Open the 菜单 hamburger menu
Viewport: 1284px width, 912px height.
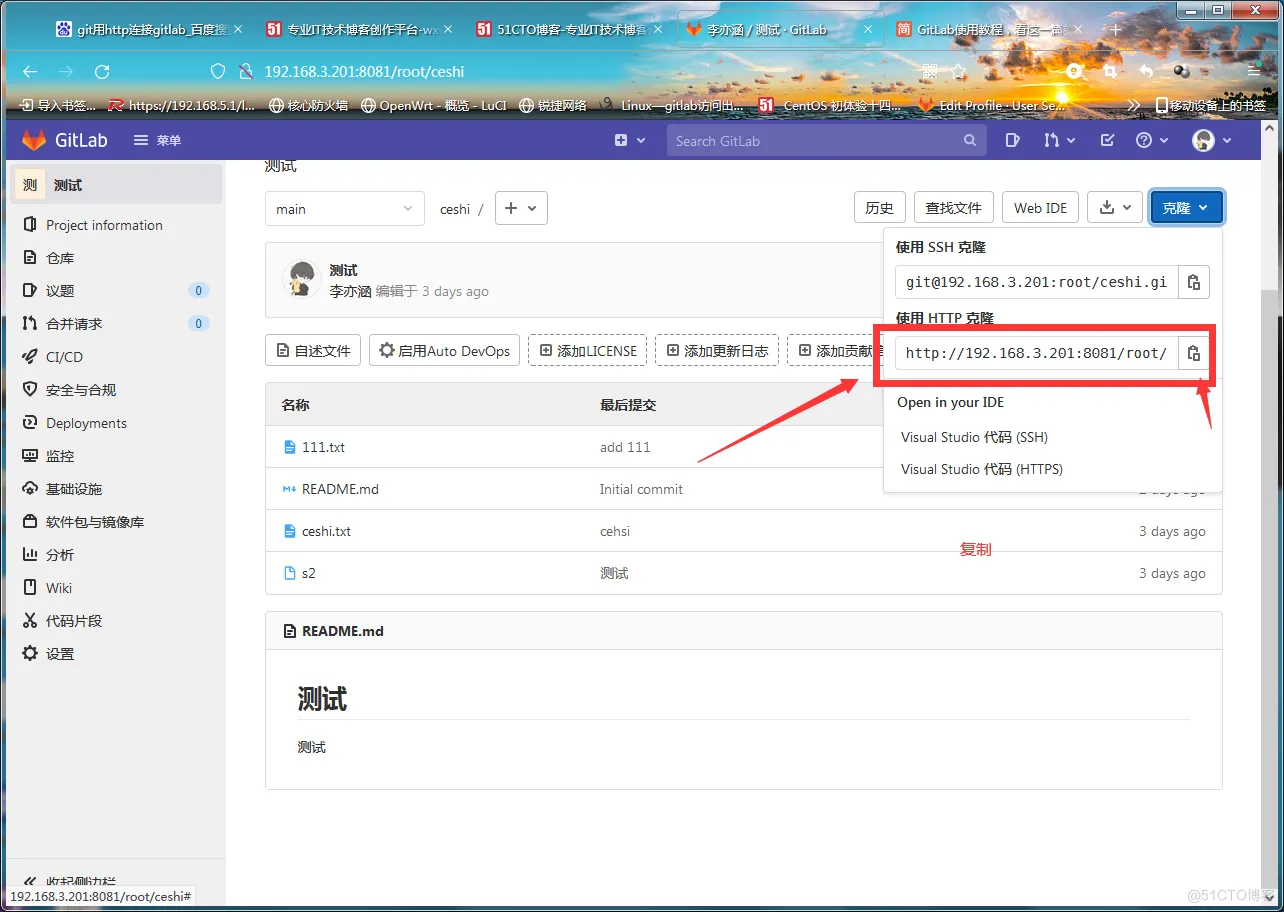click(x=157, y=141)
